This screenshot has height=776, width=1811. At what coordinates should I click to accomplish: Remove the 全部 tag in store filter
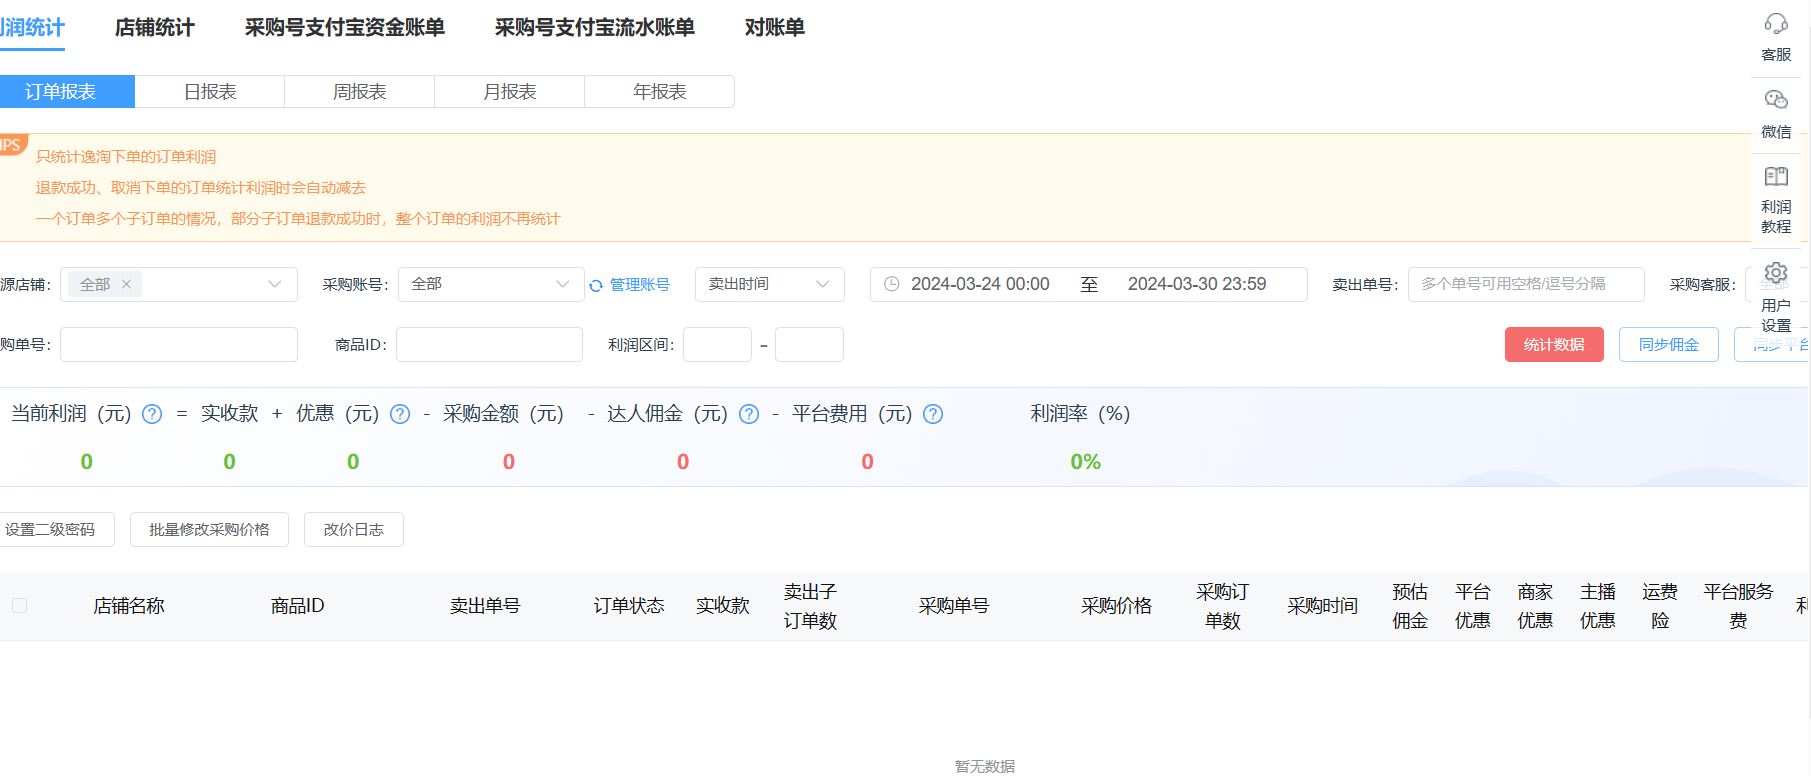coord(127,284)
